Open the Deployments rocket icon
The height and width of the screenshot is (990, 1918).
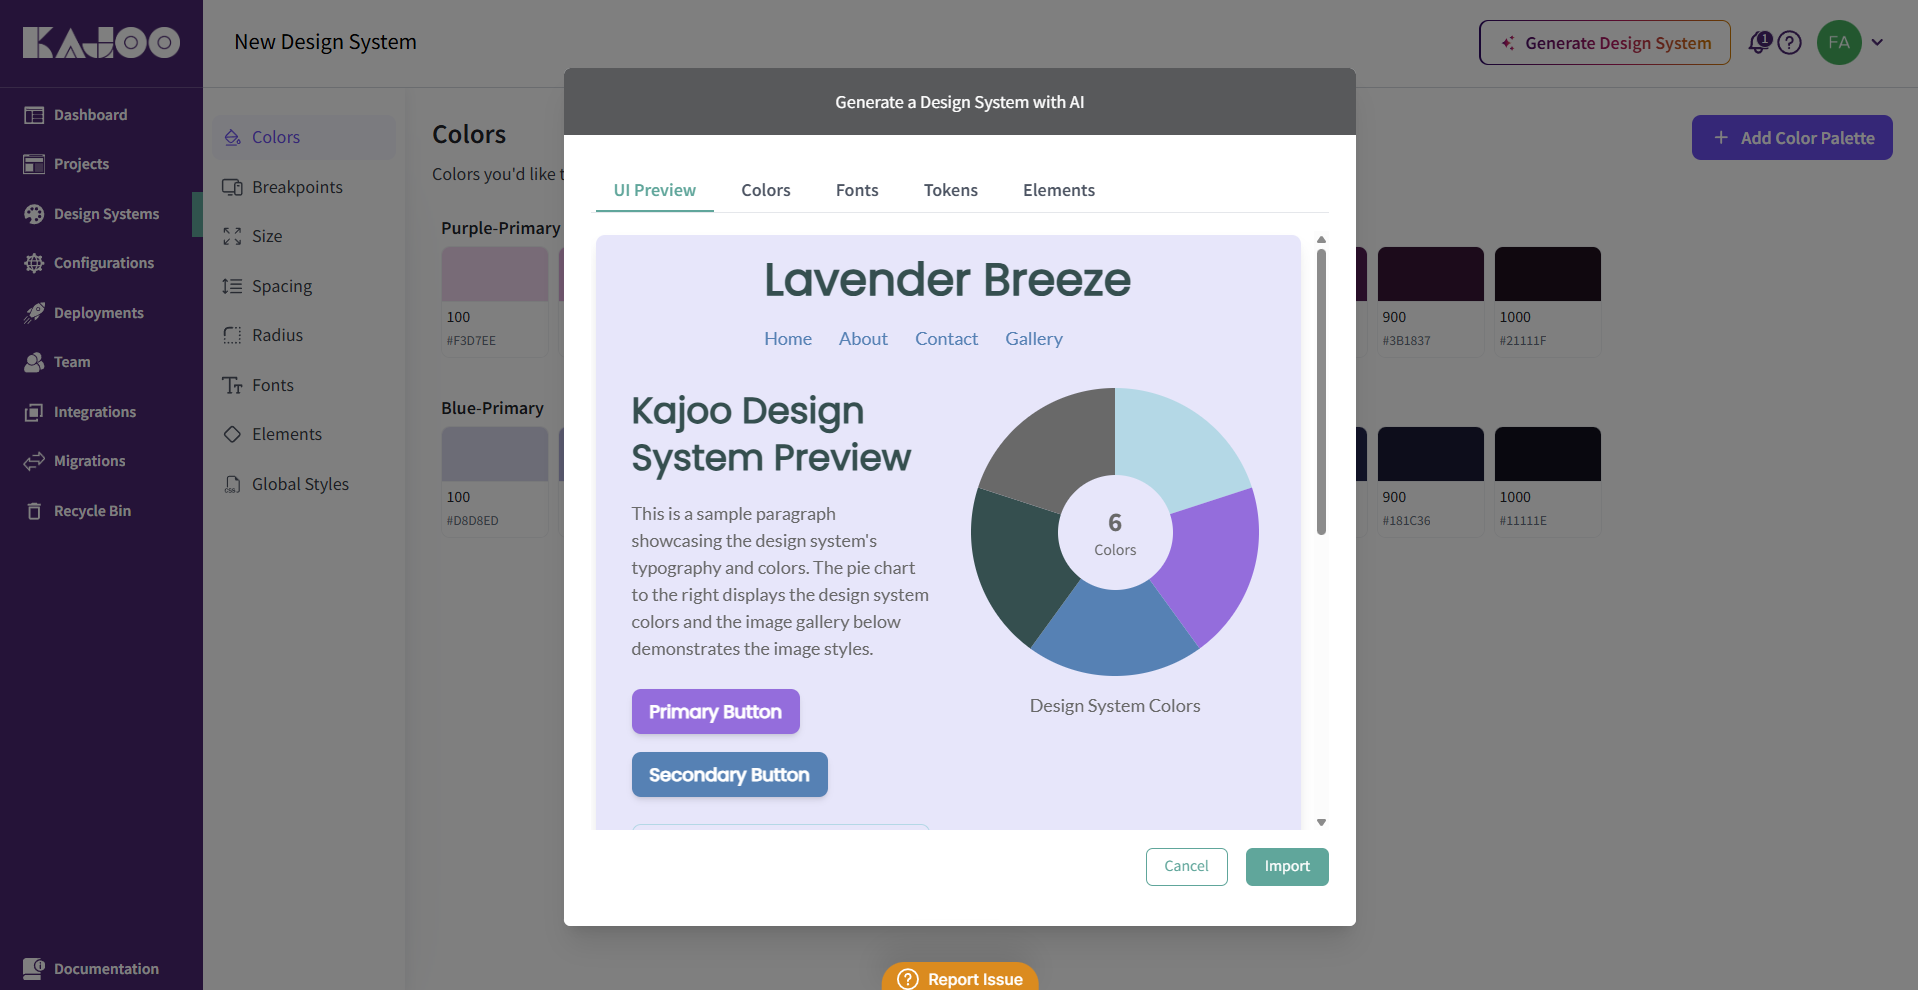(x=34, y=313)
